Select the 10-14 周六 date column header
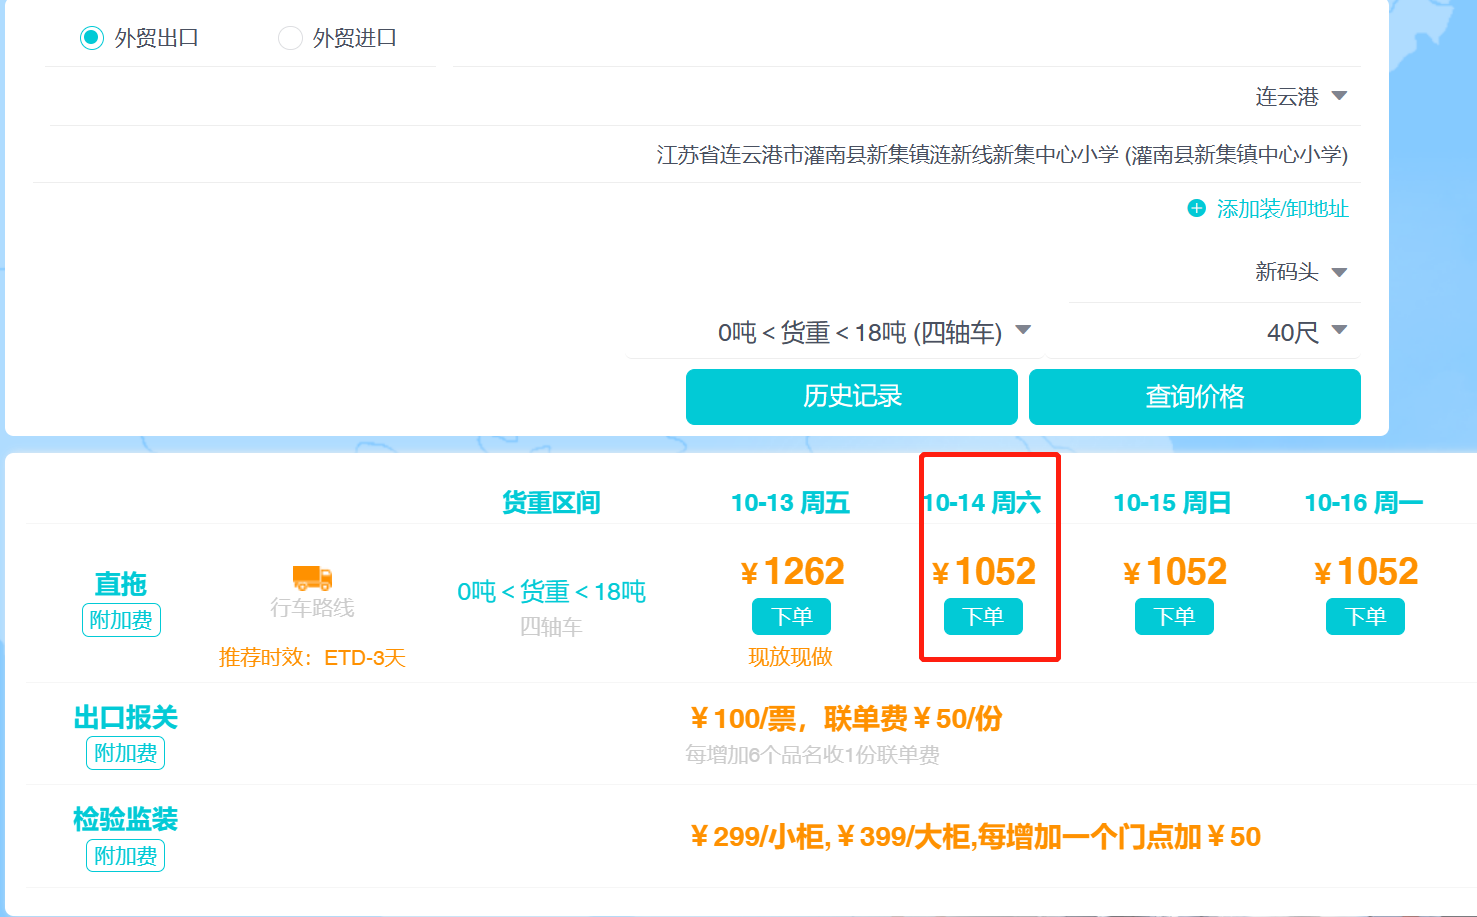 pyautogui.click(x=982, y=502)
